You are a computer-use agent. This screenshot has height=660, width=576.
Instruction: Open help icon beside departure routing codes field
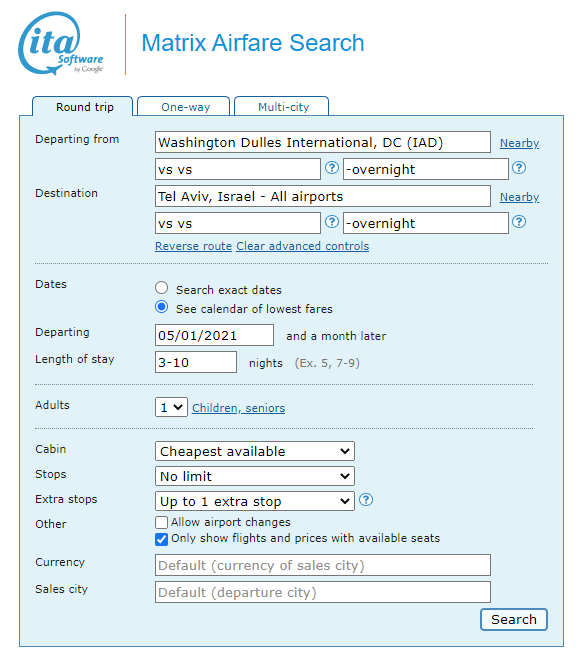(x=332, y=168)
